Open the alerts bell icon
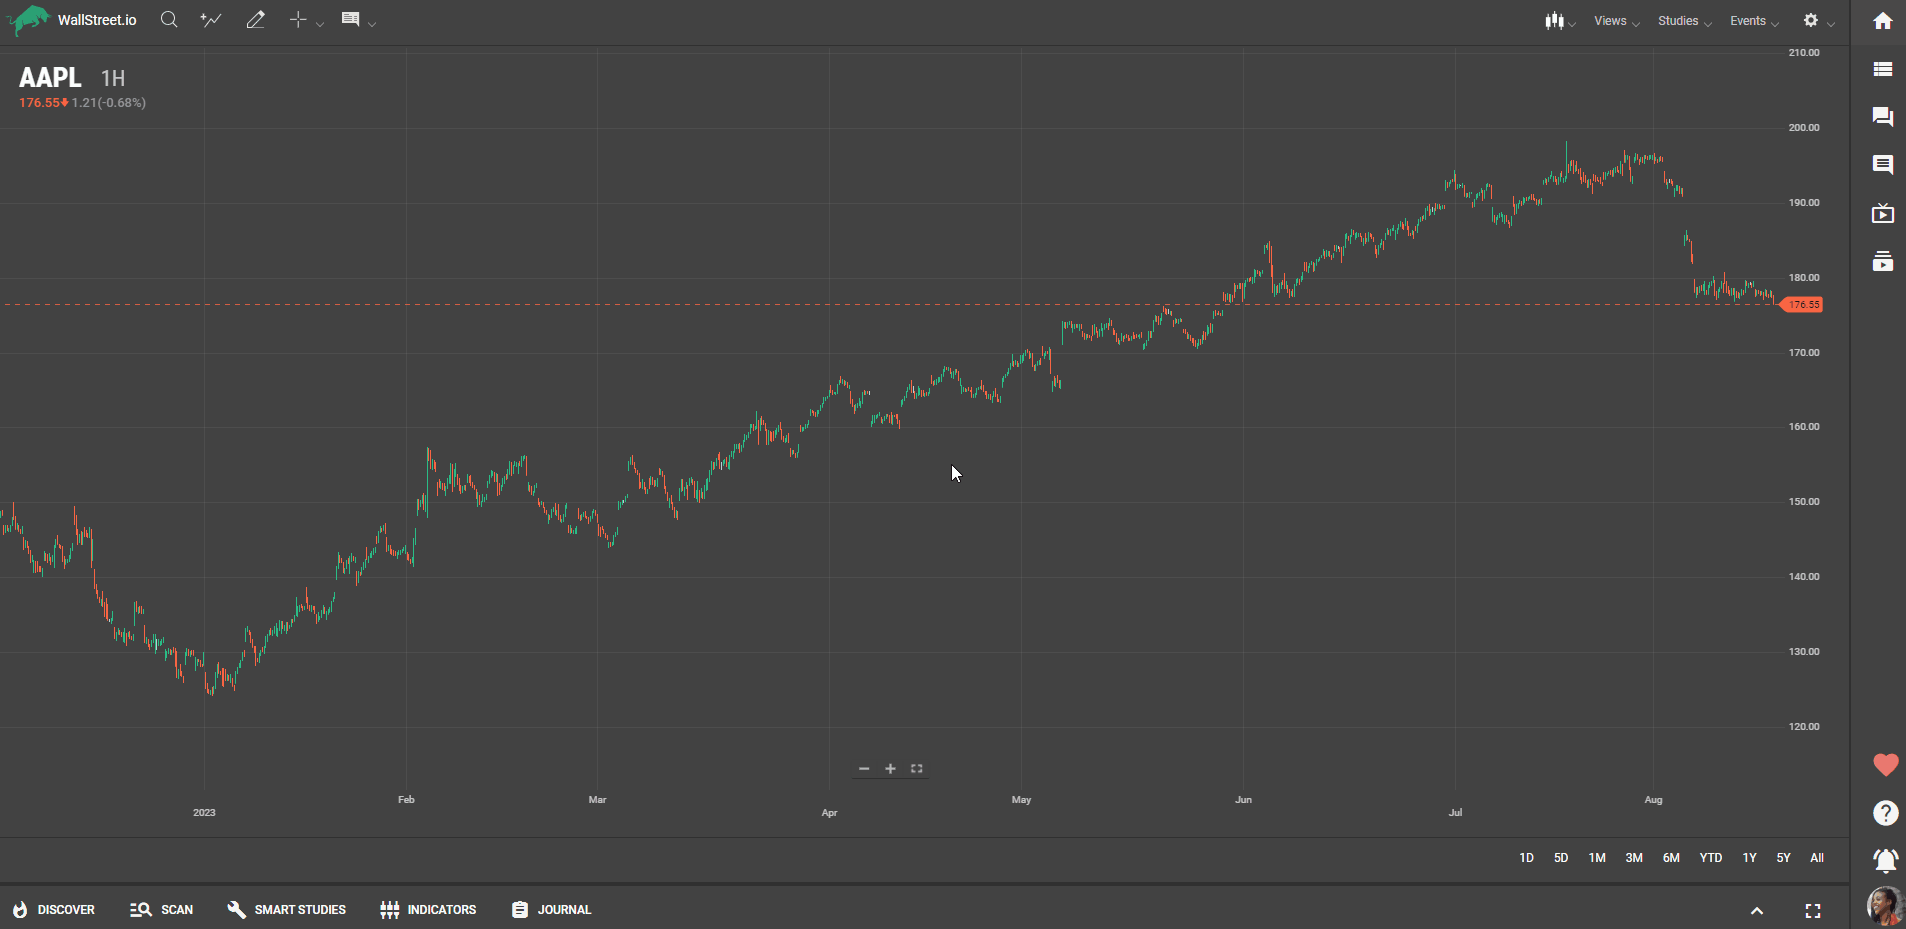The height and width of the screenshot is (929, 1906). tap(1885, 860)
